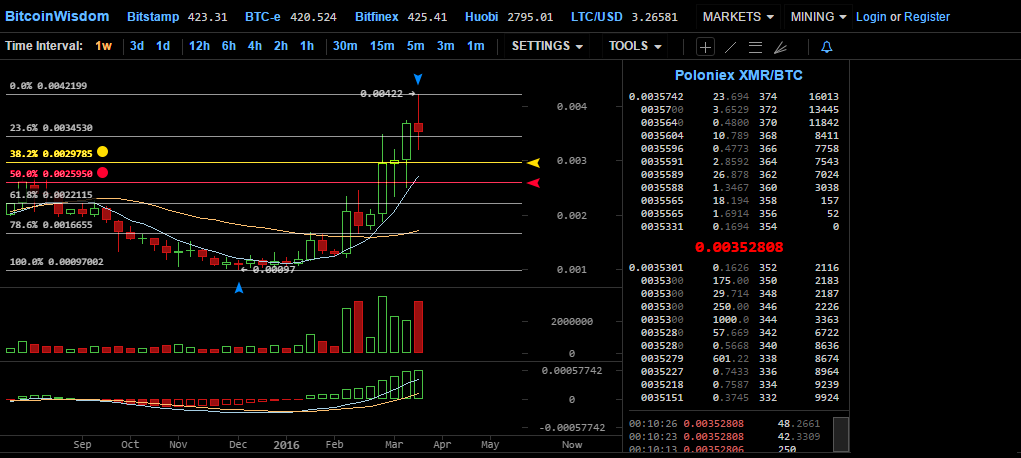Click the yellow 38.2% level circle marker
This screenshot has height=458, width=1021.
point(102,152)
